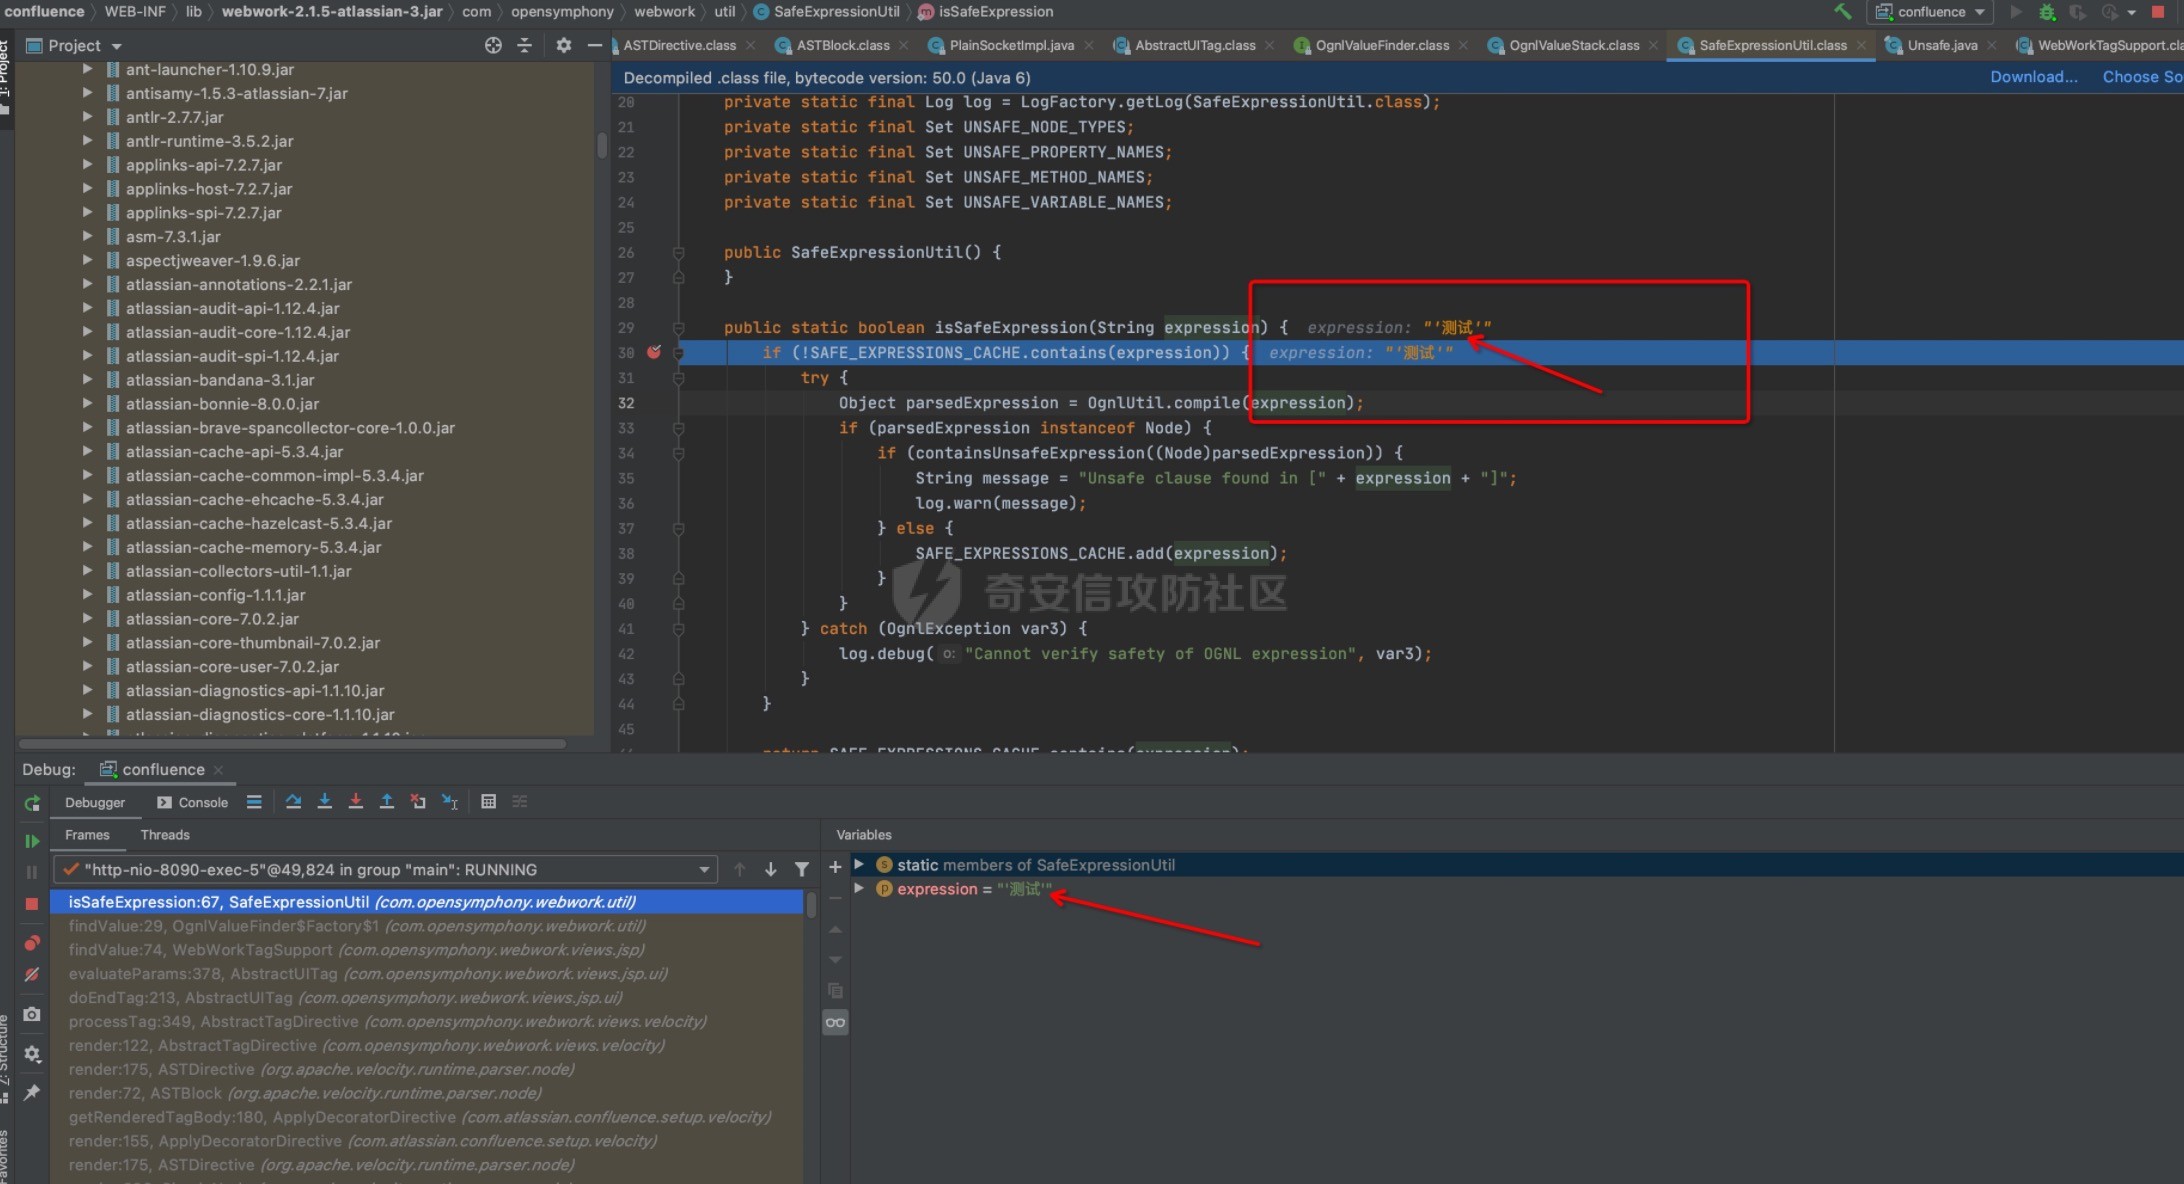2184x1184 pixels.
Task: Open OgnlValueStack.class tab
Action: point(1574,45)
